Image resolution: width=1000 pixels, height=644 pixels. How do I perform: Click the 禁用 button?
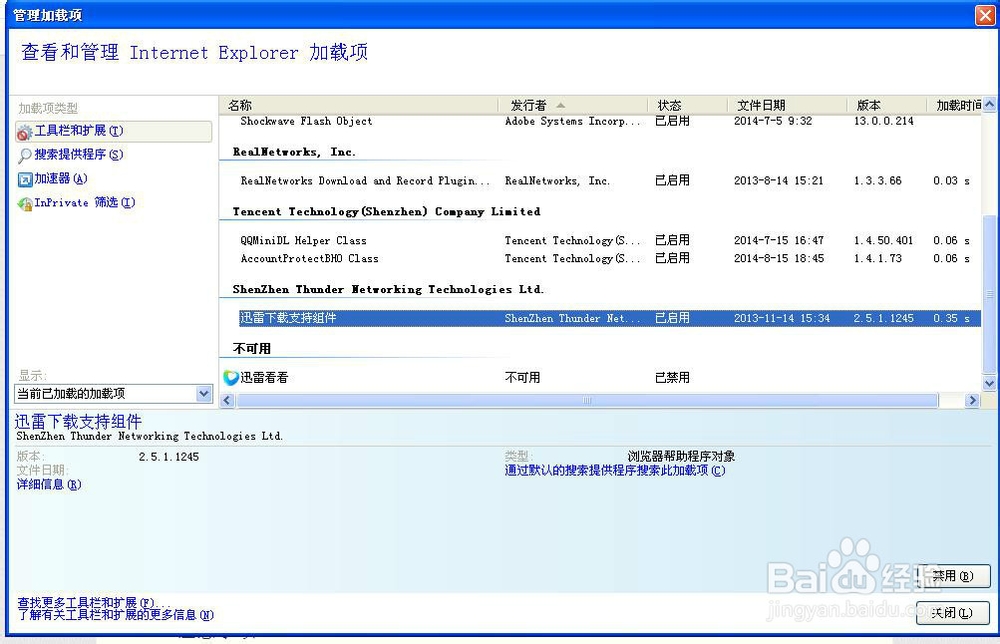click(953, 576)
